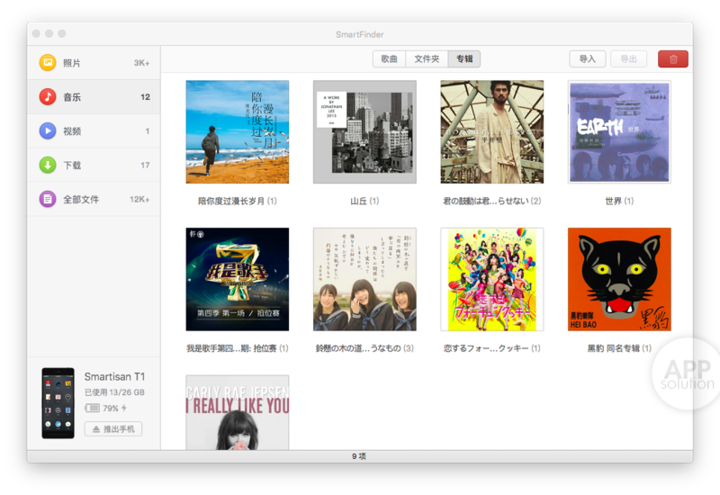Click the yellow Photos icon in sidebar
720x495 pixels.
pos(47,63)
